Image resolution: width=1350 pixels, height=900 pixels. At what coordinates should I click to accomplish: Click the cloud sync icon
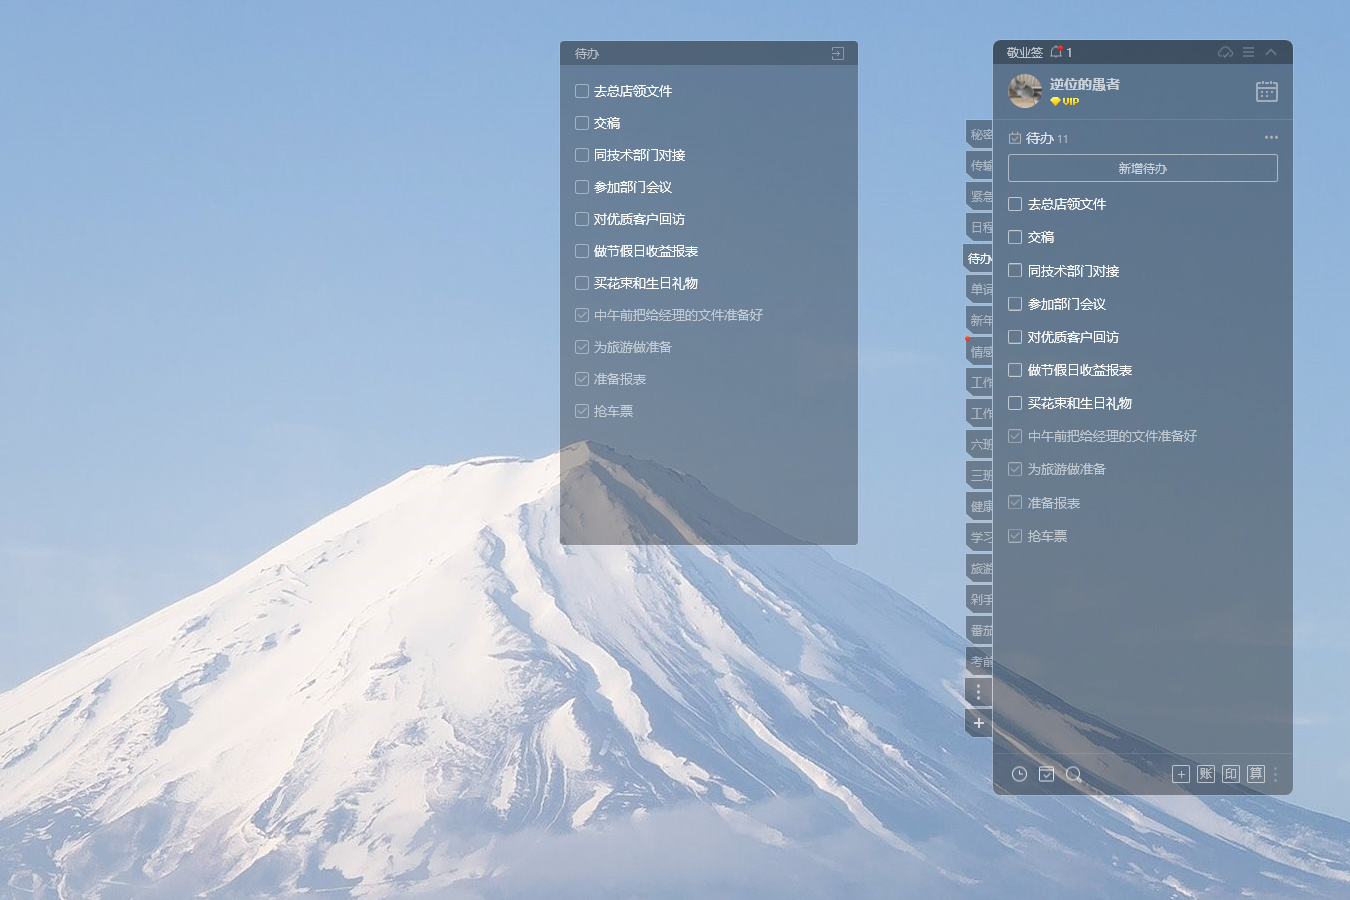[1225, 52]
